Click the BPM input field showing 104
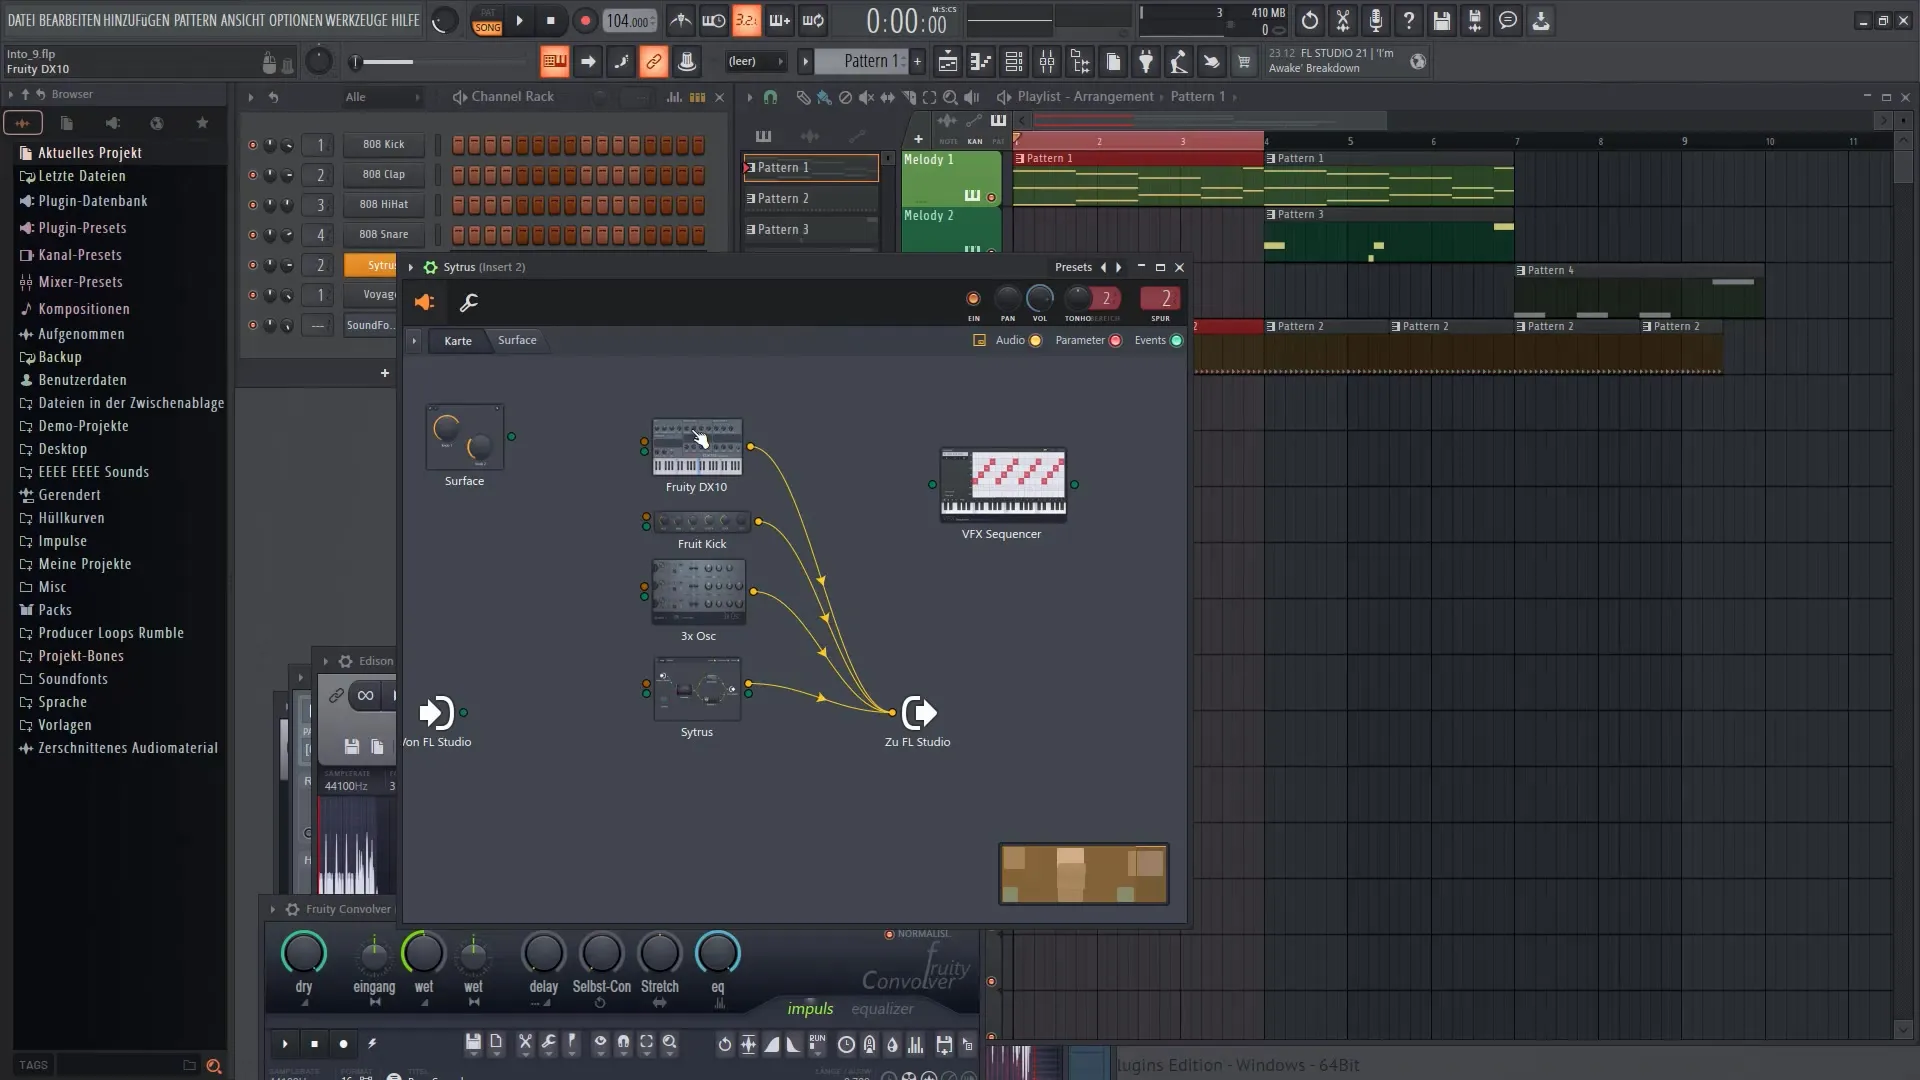 (628, 20)
